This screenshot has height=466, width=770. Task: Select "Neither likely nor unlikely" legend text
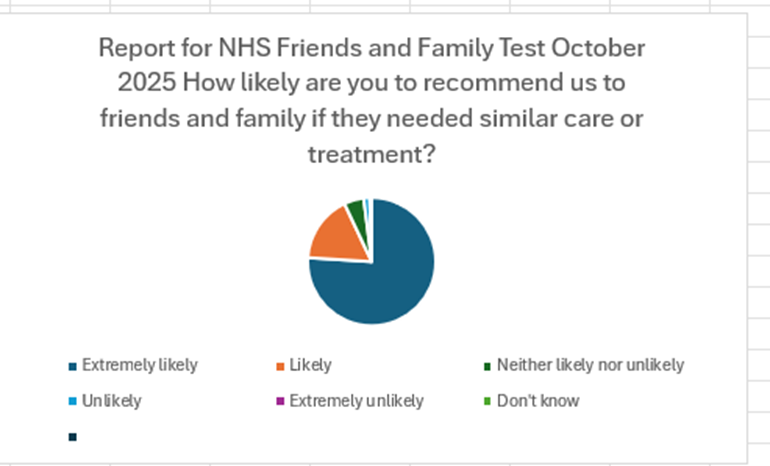point(590,365)
